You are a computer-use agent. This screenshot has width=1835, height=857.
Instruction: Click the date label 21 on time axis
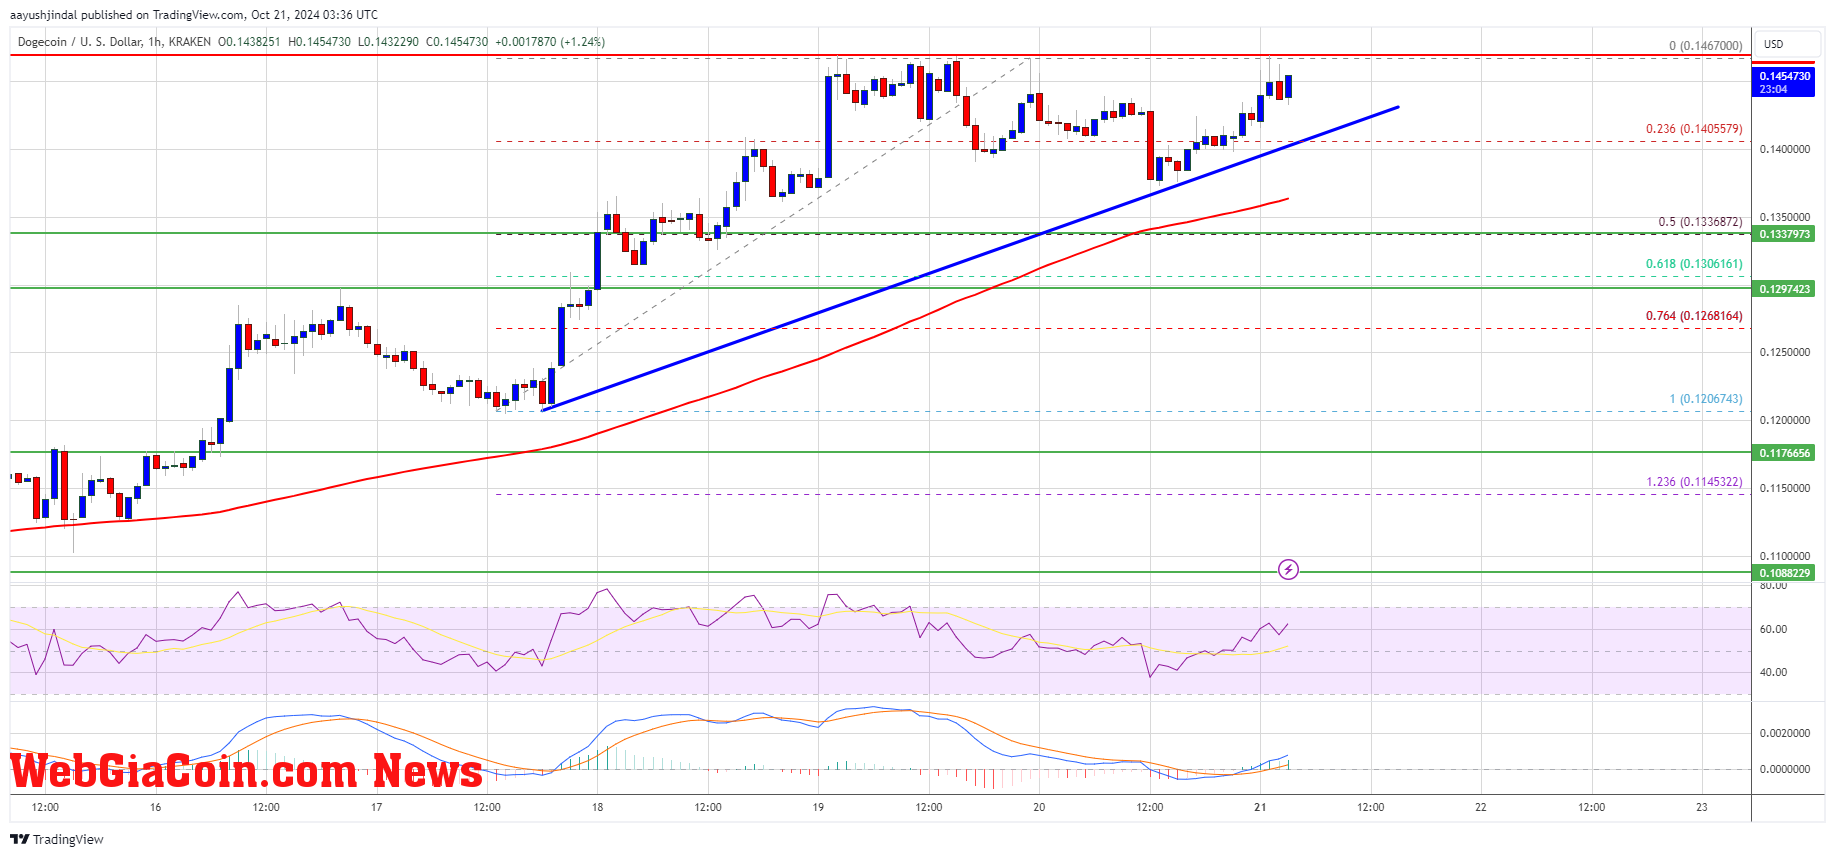(1260, 807)
